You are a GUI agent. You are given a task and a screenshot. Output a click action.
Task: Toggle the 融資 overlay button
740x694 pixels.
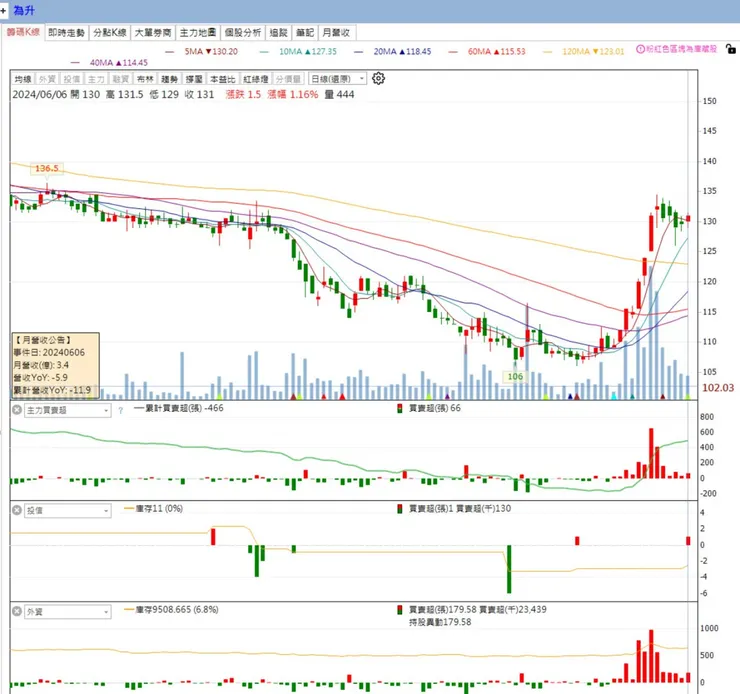[121, 79]
